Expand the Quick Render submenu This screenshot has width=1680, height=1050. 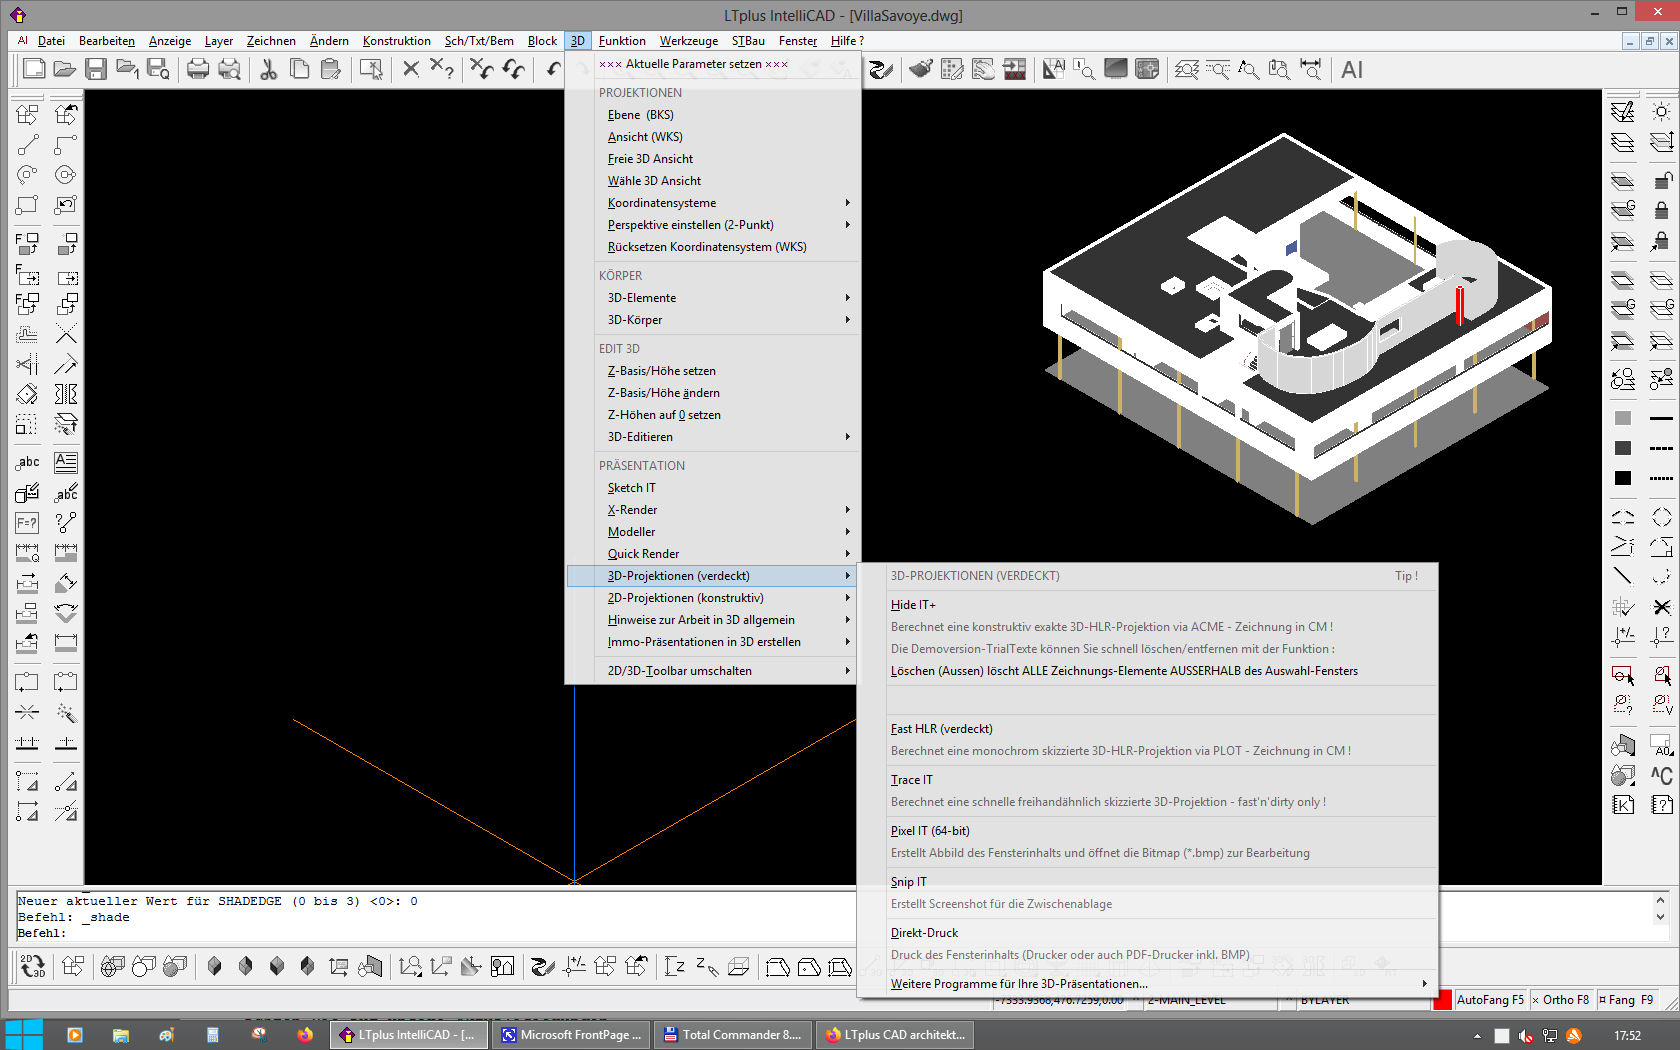[714, 554]
